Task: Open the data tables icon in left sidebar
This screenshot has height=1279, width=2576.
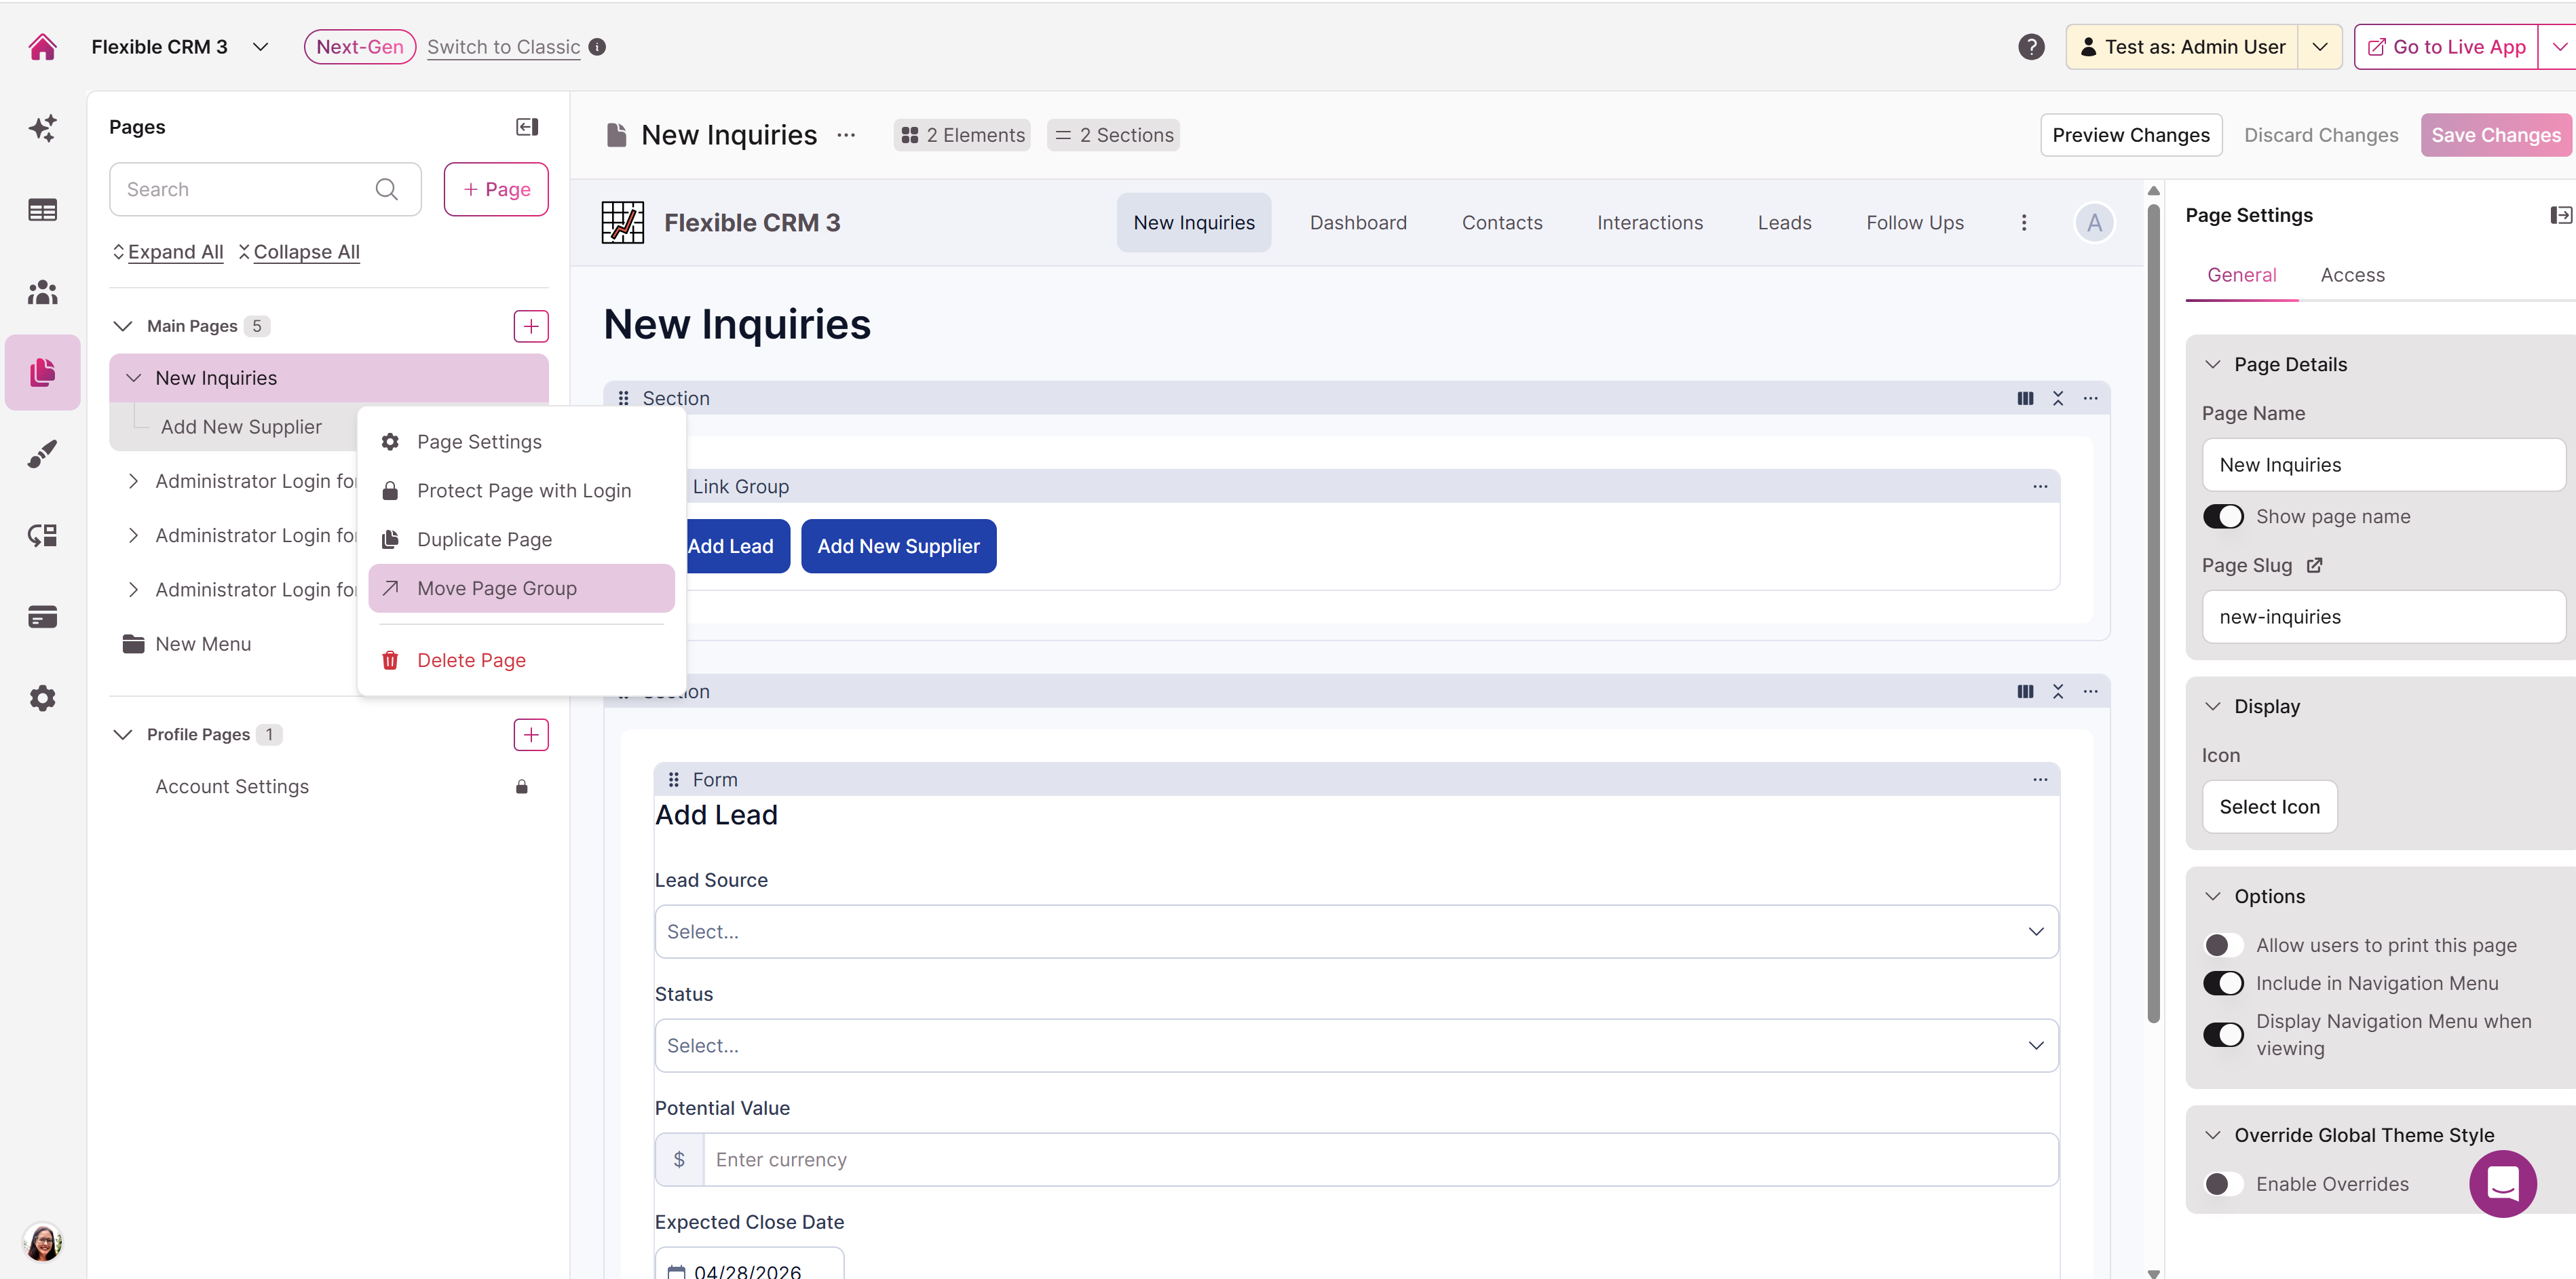Action: tap(42, 210)
